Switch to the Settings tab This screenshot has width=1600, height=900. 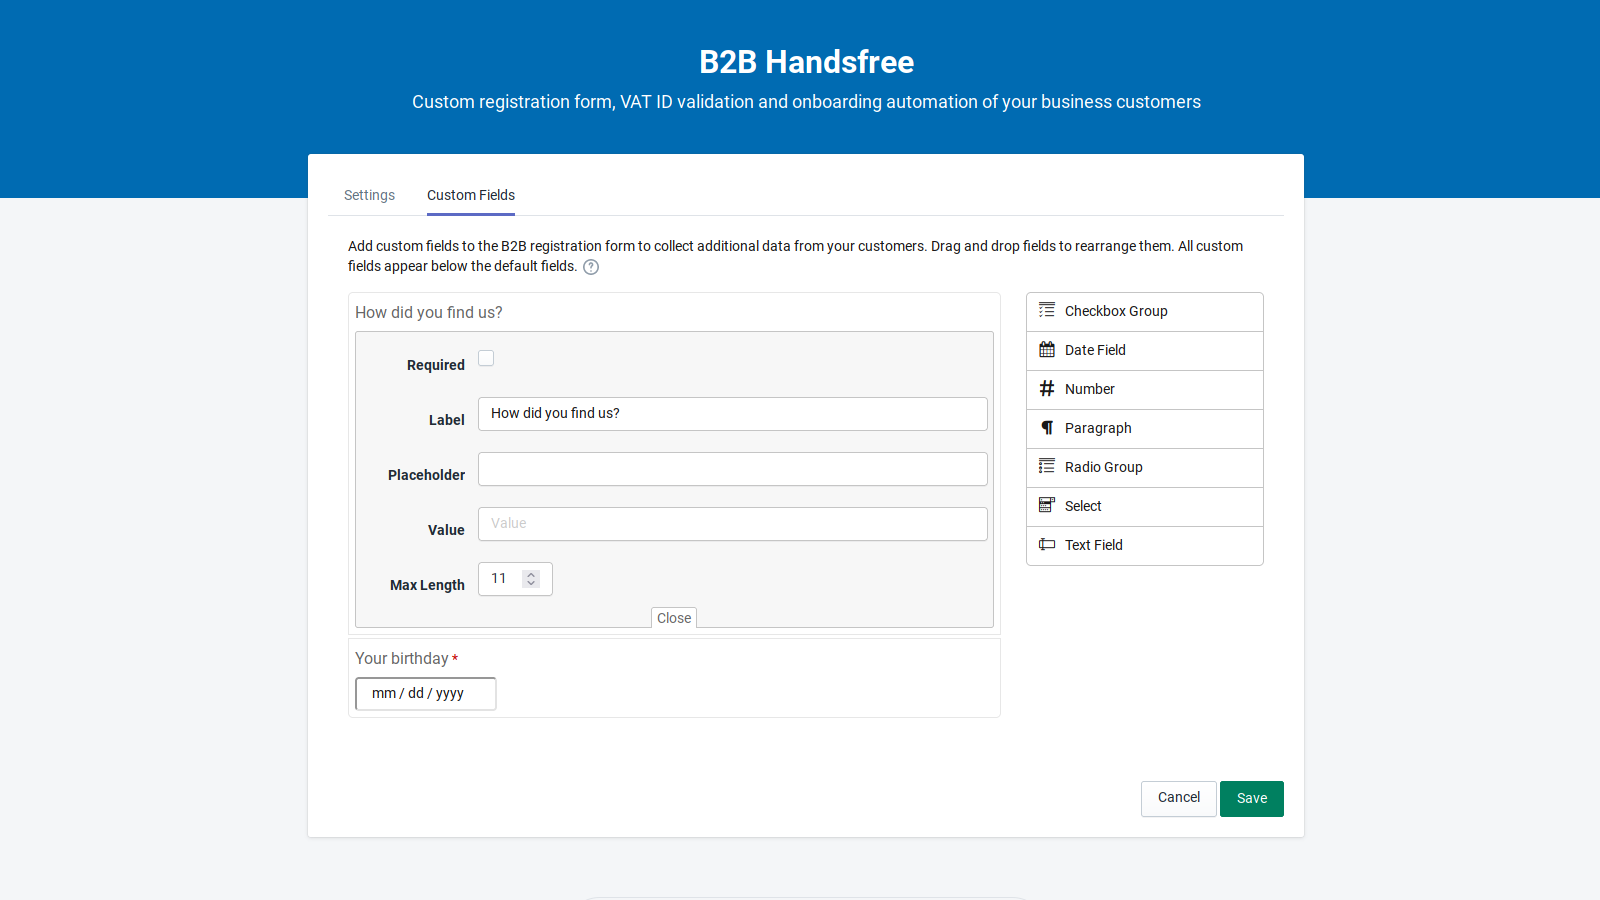pos(369,195)
